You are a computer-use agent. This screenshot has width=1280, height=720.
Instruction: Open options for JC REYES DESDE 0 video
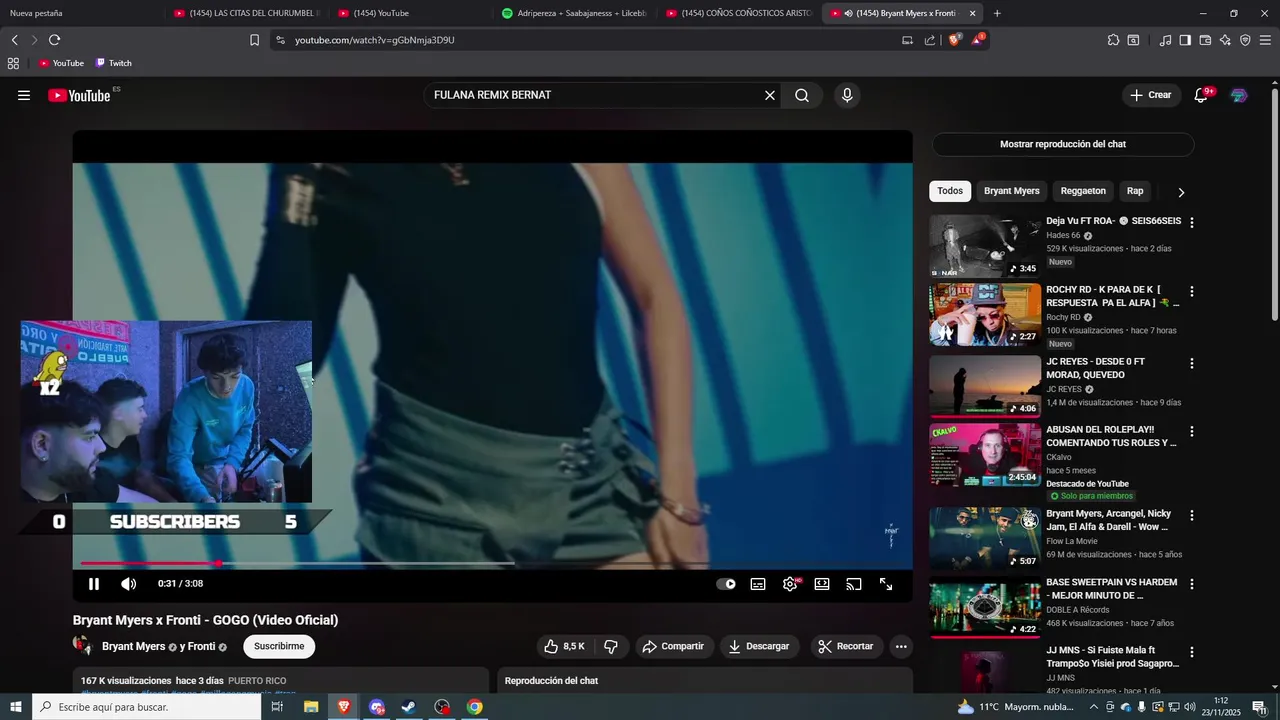(x=1191, y=364)
